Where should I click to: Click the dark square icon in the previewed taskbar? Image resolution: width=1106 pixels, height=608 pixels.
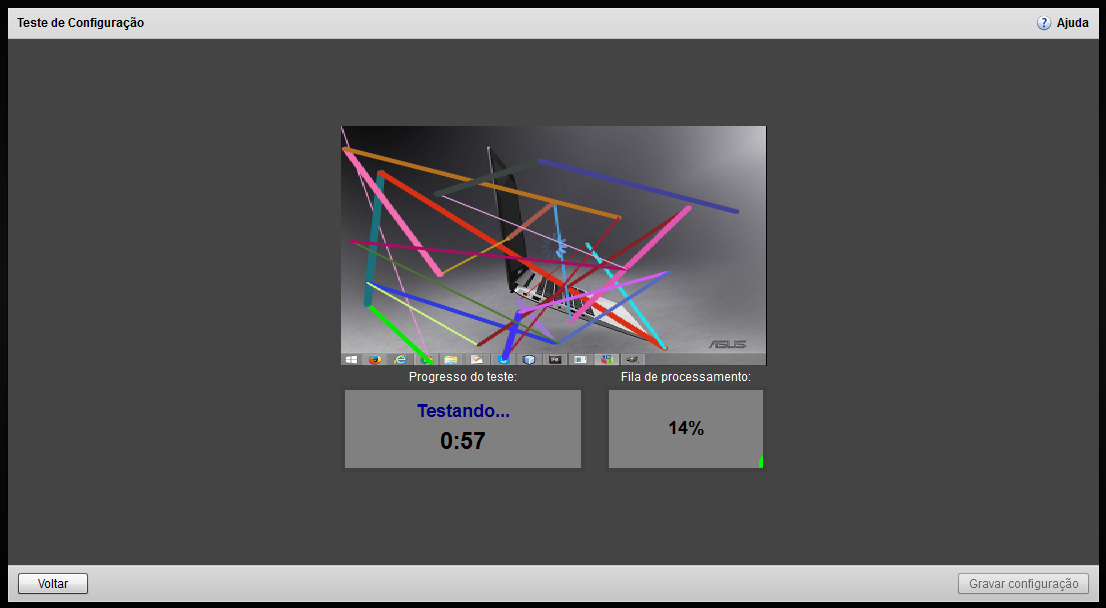[555, 359]
